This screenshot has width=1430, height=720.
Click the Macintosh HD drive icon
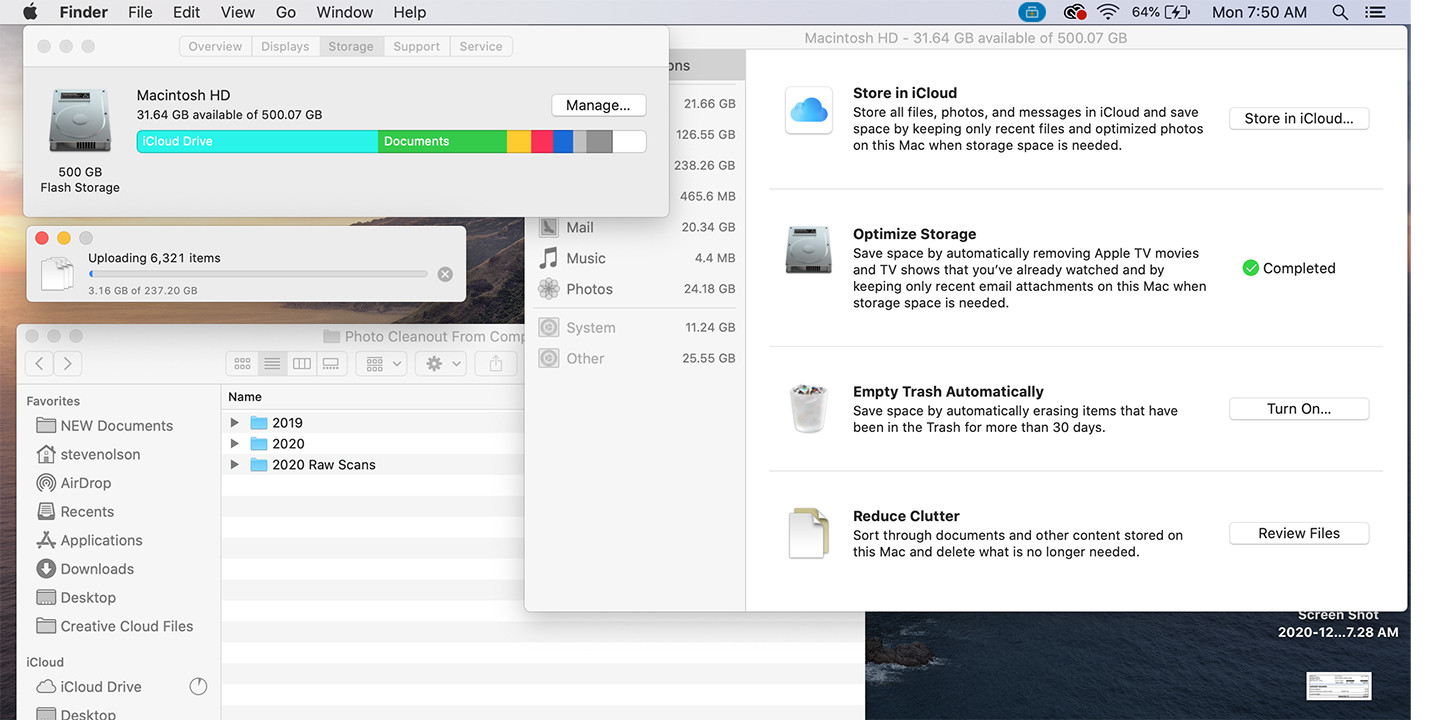point(80,121)
